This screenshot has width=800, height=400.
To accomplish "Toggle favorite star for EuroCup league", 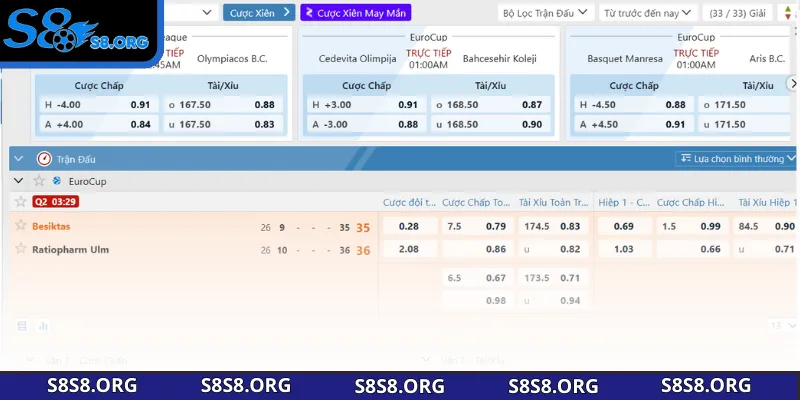I will tap(40, 181).
